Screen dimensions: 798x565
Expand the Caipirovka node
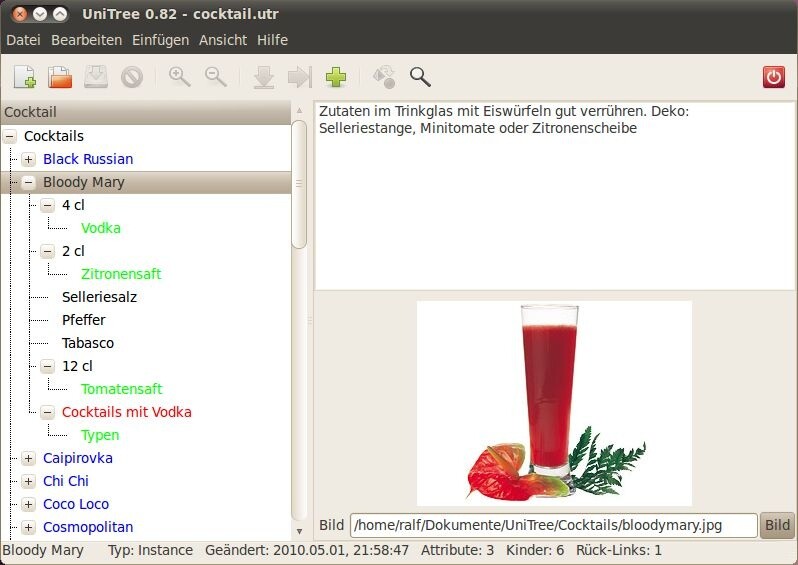pos(28,459)
